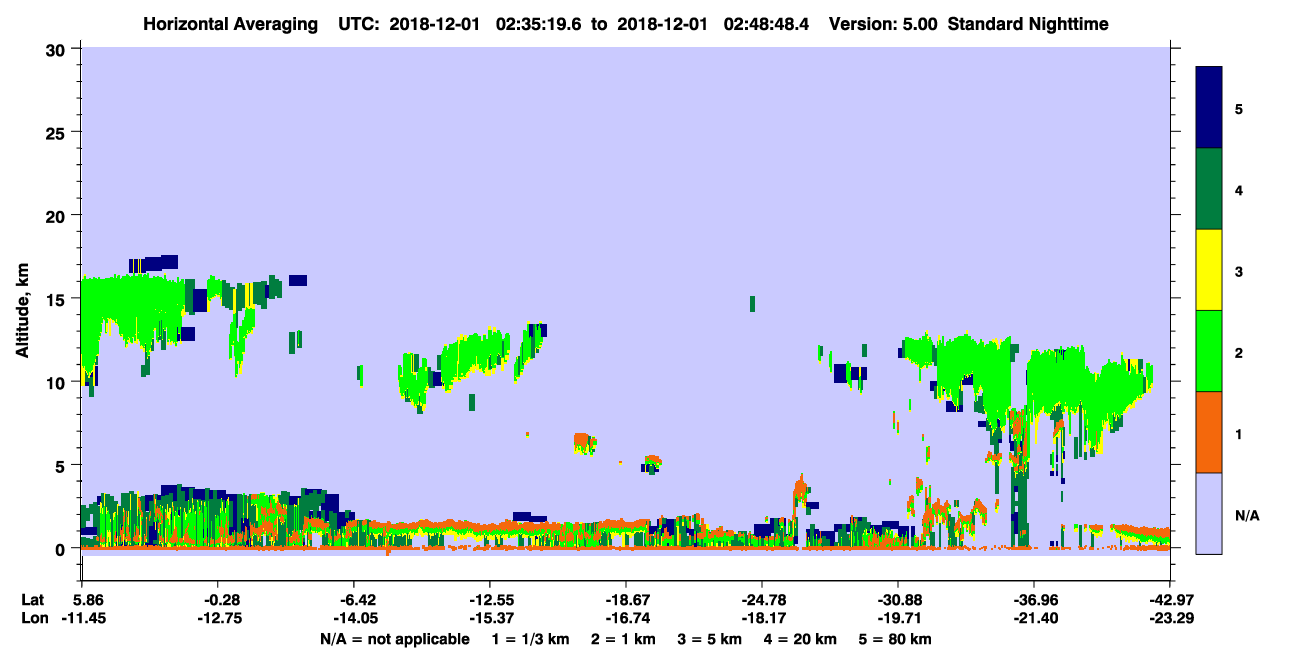The width and height of the screenshot is (1300, 667).
Task: Click the latitude value -12.55
Action: 489,600
